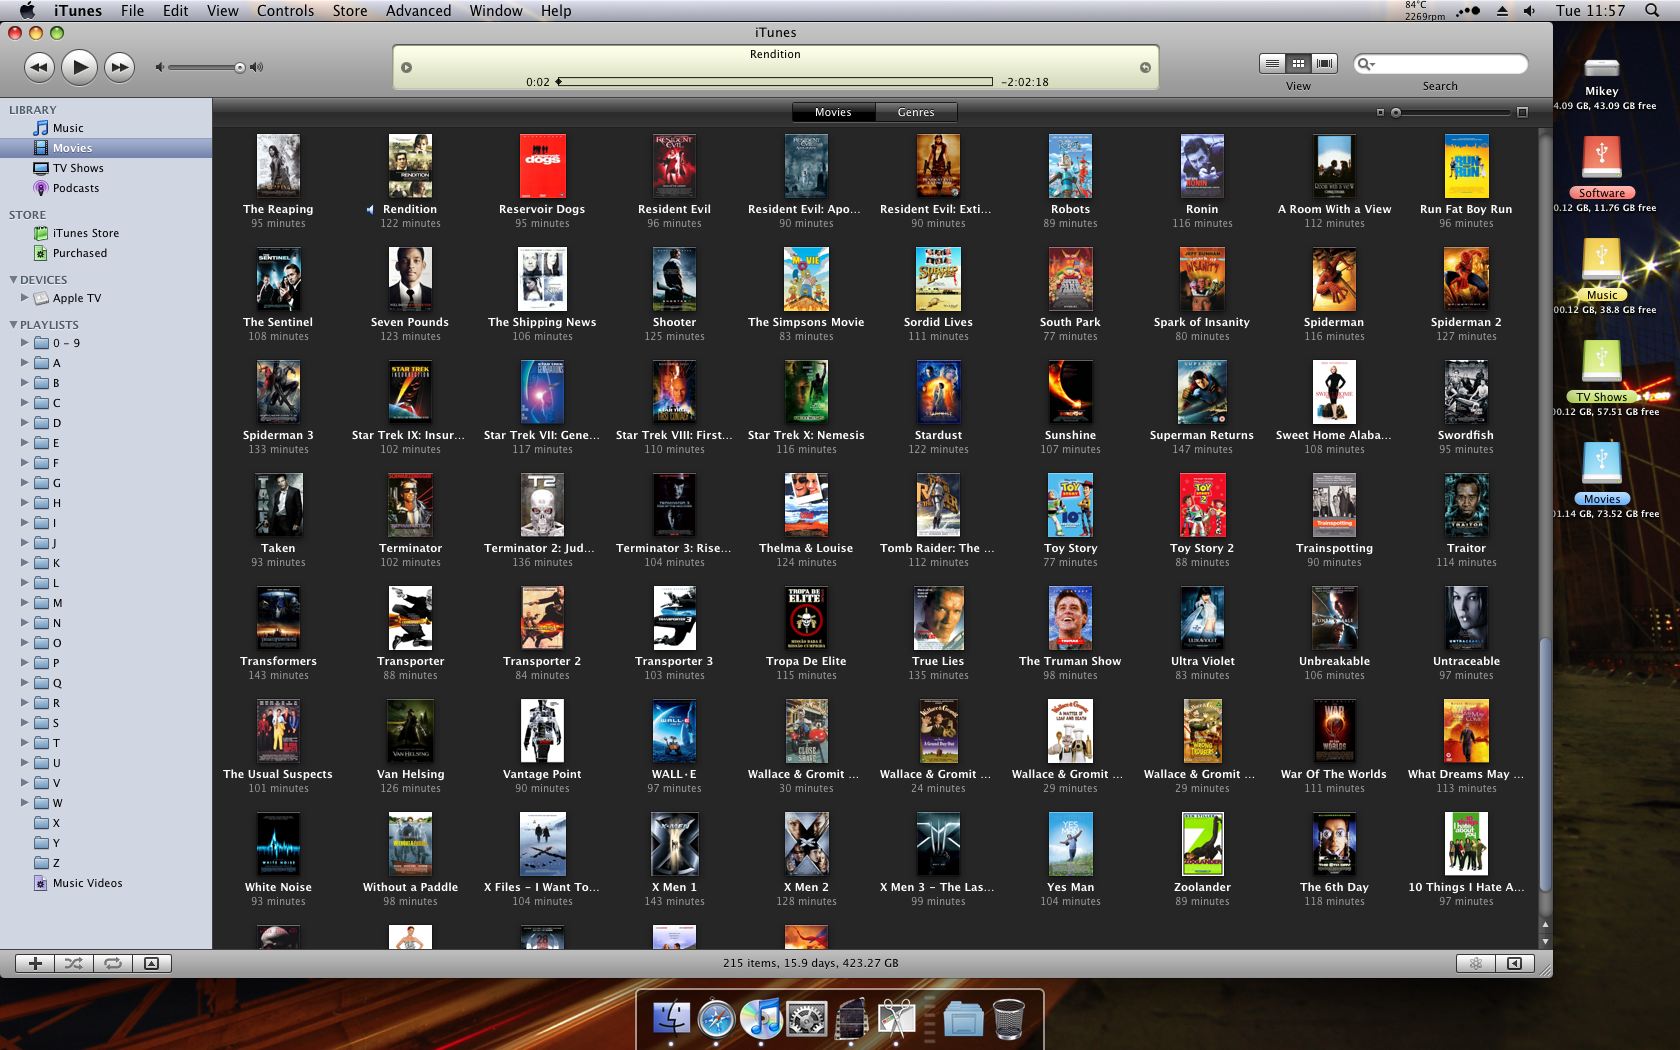
Task: Open the search field dropdown magnifier
Action: coord(1366,63)
